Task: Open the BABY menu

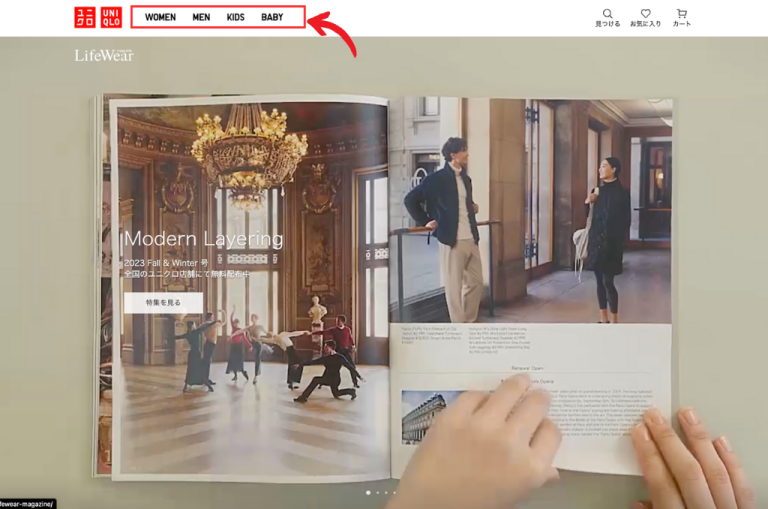Action: 272,17
